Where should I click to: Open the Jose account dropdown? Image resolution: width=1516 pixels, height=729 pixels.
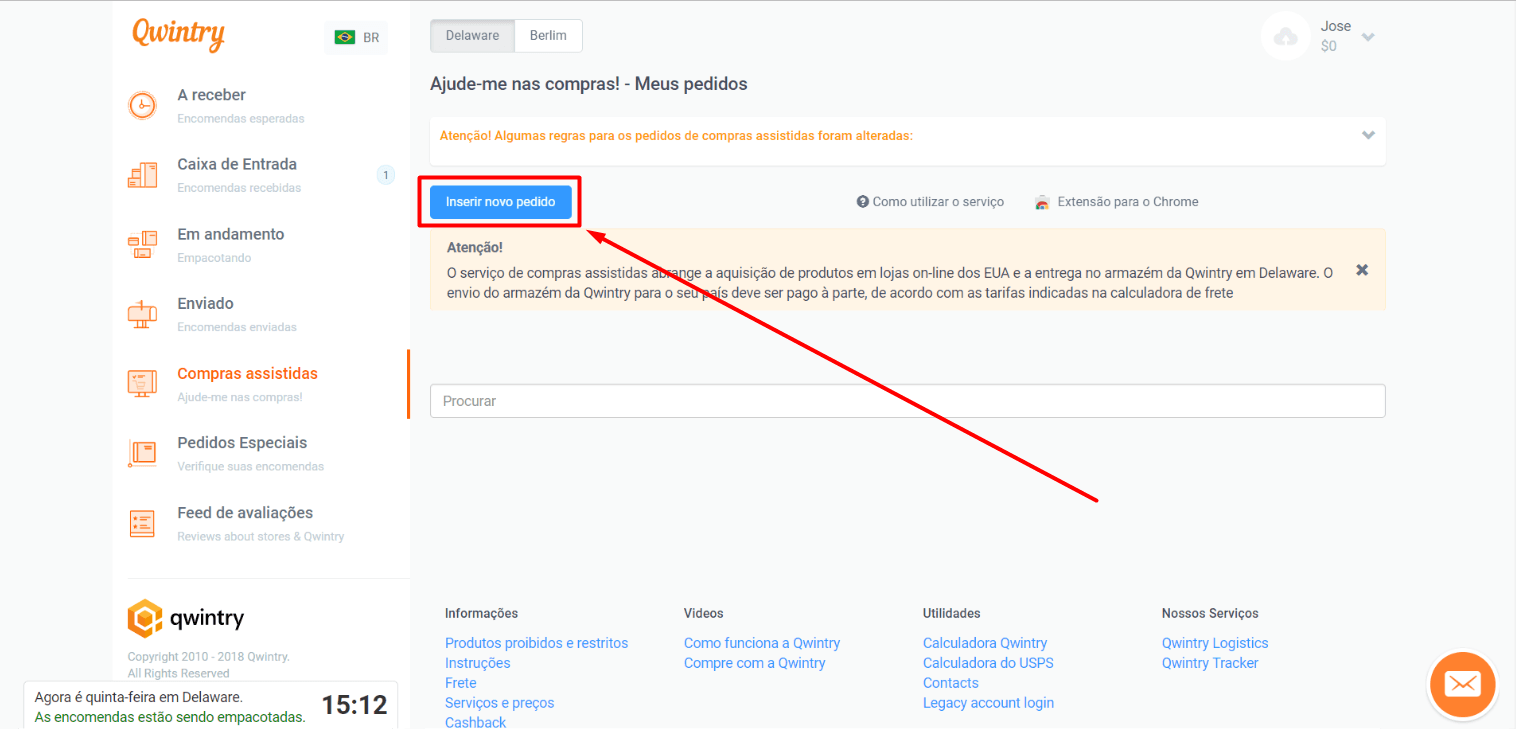pos(1369,35)
